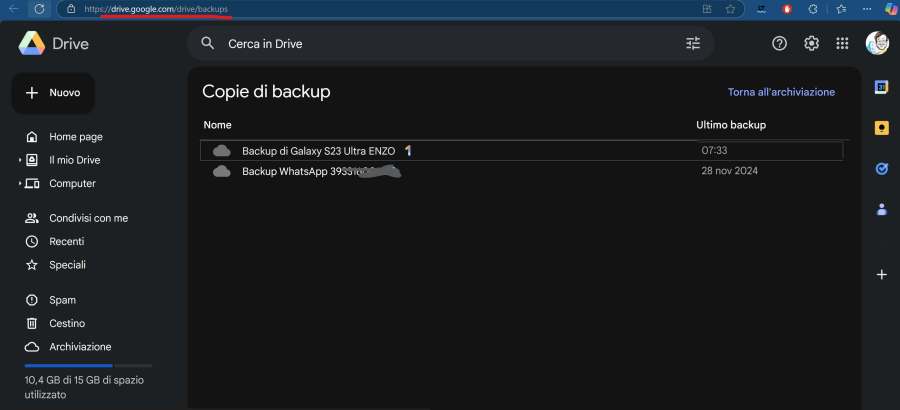Open Google Keep in side panel
The image size is (900, 410).
click(881, 128)
